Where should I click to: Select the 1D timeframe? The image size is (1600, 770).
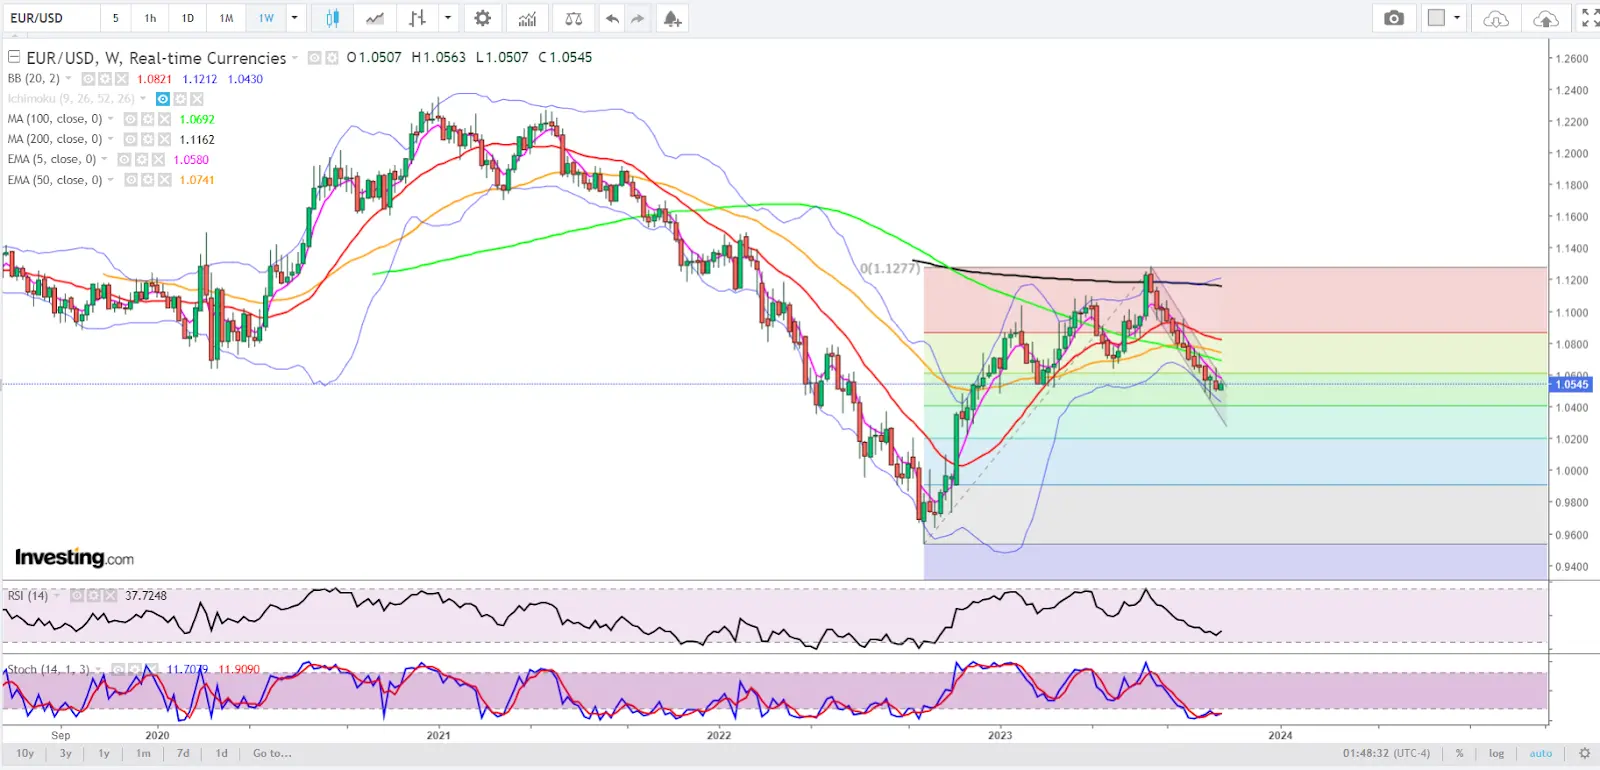[188, 18]
